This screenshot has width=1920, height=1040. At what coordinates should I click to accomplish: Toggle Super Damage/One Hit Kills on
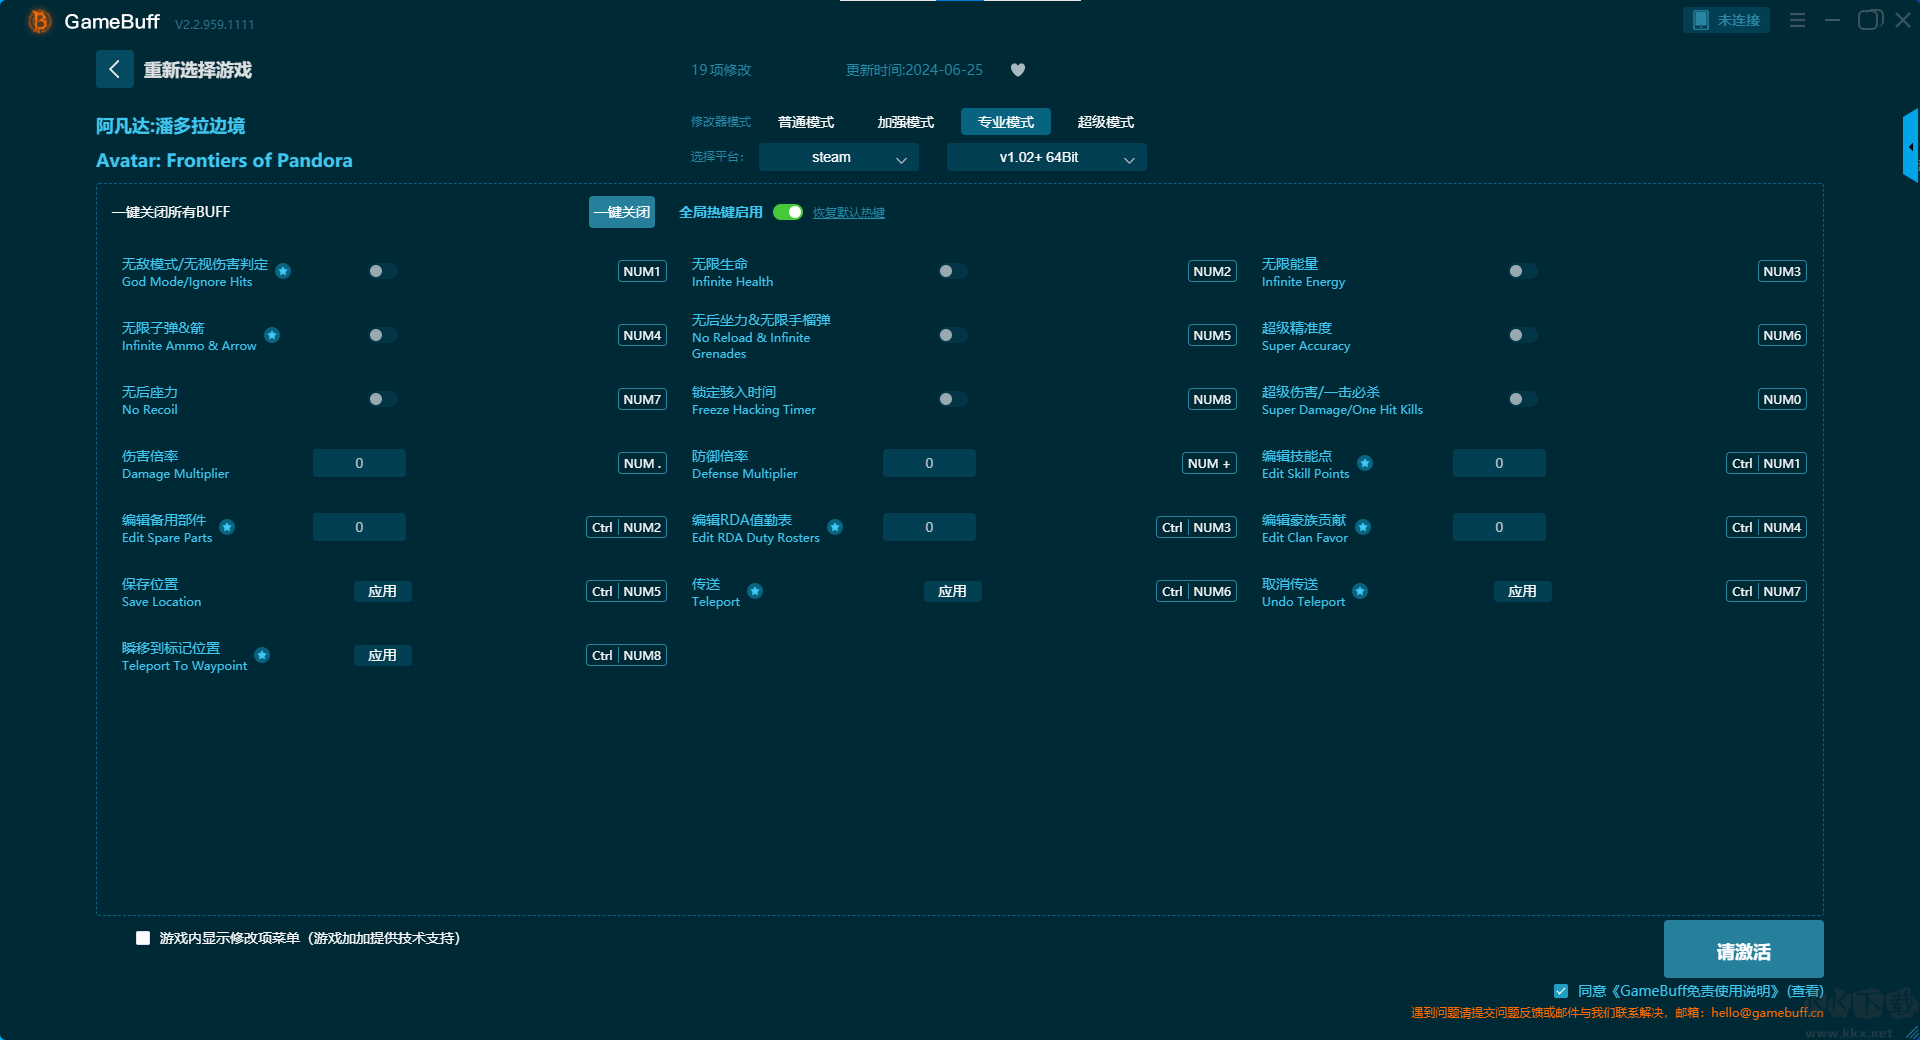pyautogui.click(x=1522, y=399)
